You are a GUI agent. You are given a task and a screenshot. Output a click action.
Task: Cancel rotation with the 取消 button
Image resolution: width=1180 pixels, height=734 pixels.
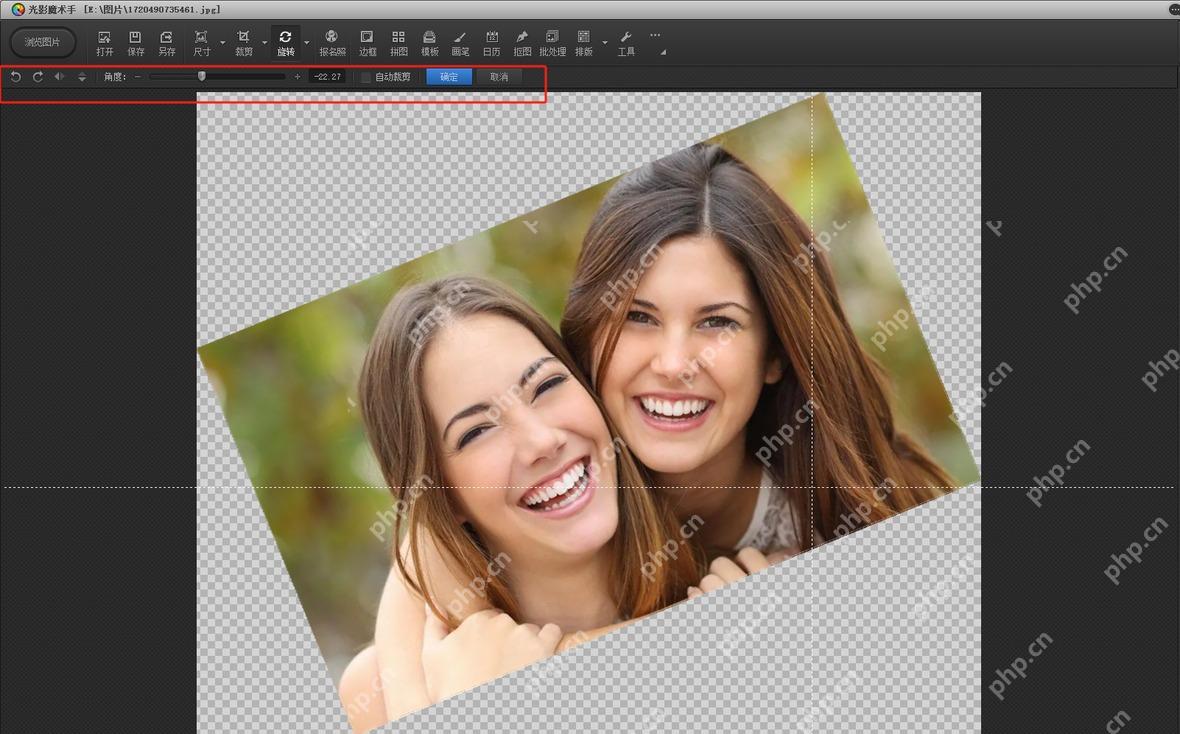click(499, 77)
